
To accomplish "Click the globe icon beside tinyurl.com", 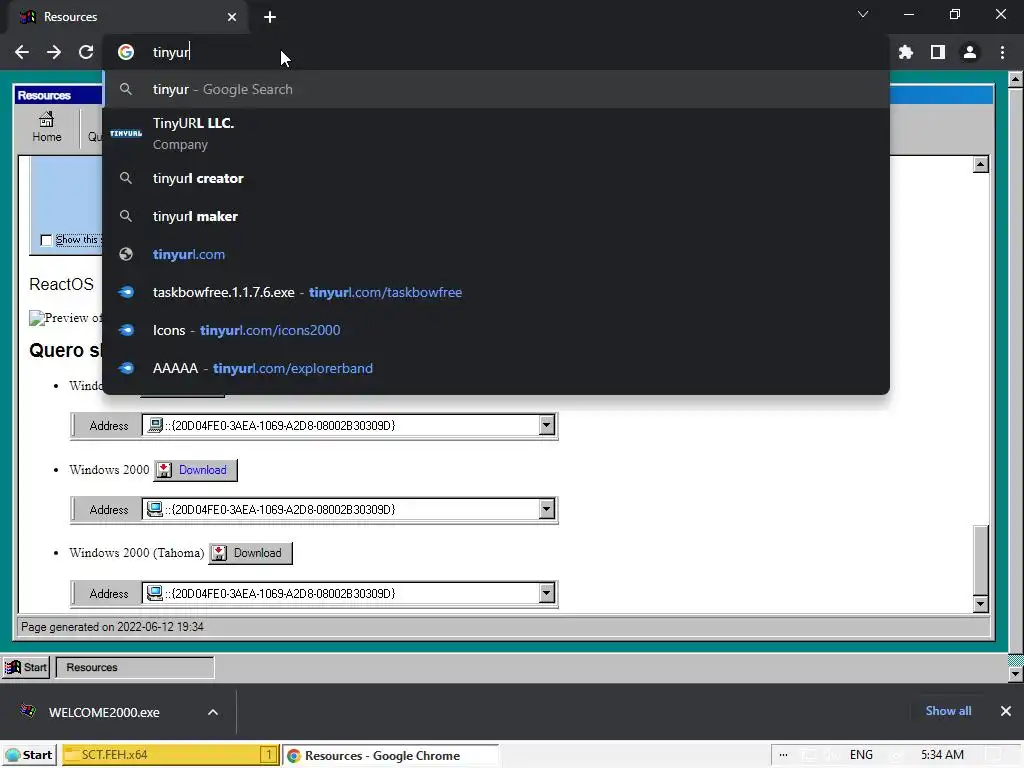I will click(x=126, y=254).
